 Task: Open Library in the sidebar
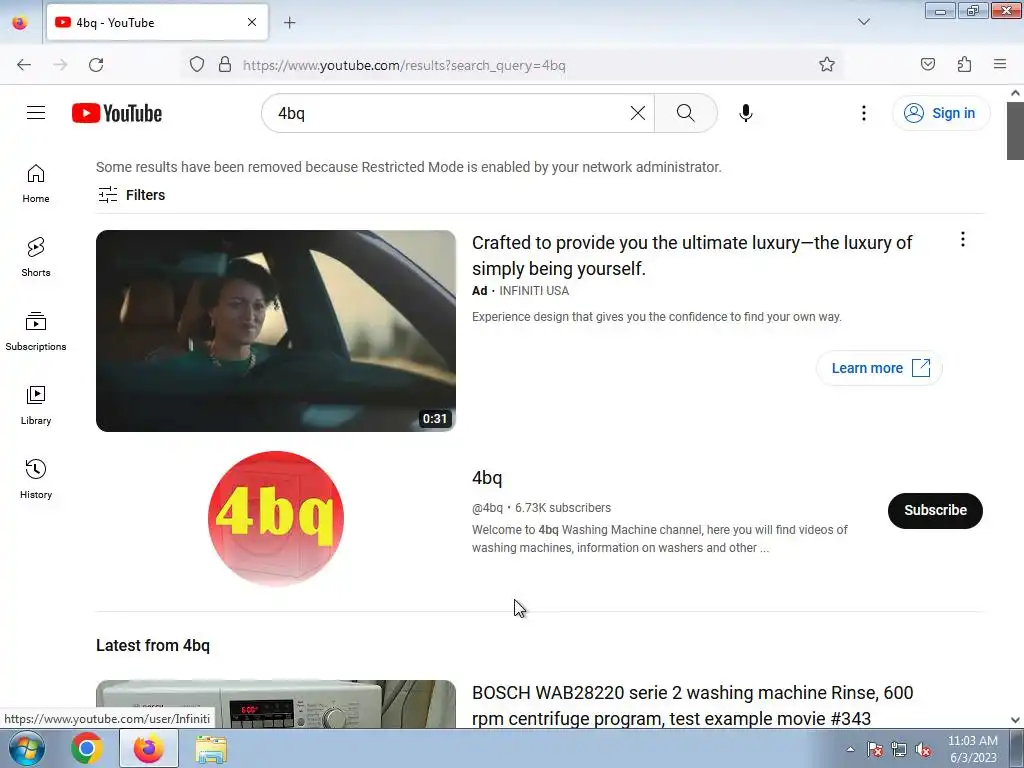coord(36,406)
